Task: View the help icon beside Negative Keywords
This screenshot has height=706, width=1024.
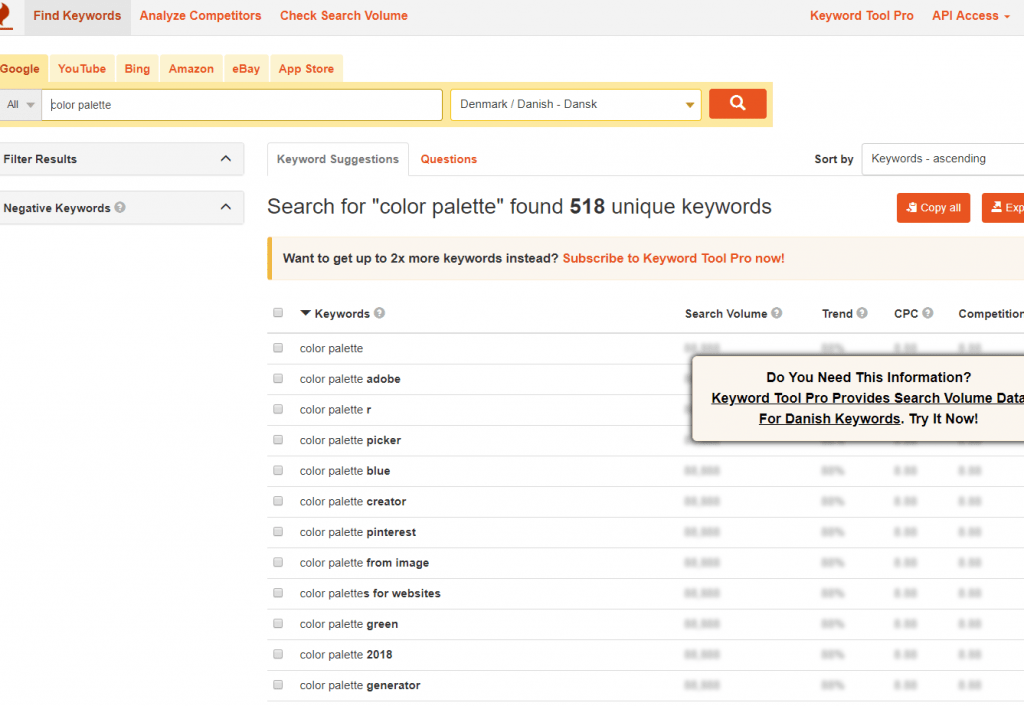Action: coord(119,207)
